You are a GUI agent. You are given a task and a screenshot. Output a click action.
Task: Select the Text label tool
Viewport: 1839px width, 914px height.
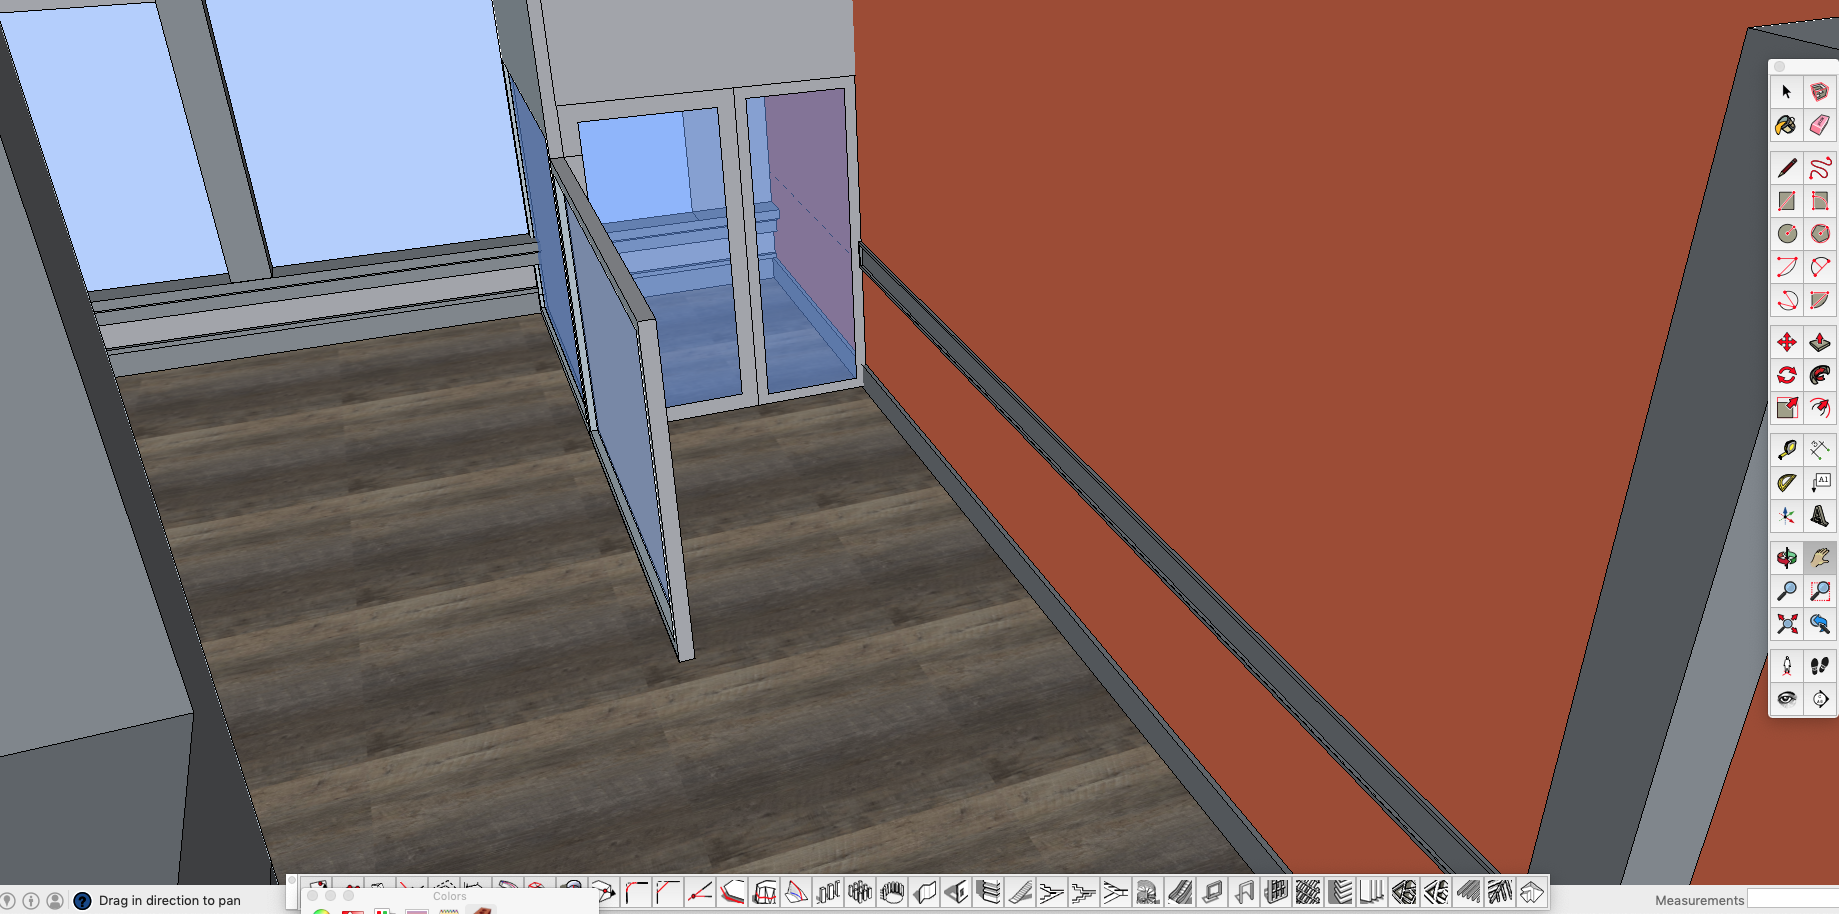[1820, 484]
